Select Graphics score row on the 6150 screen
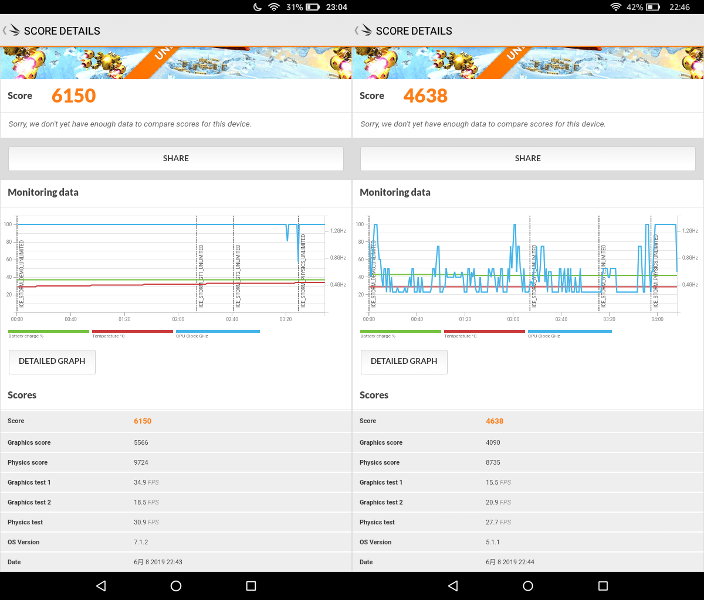This screenshot has height=600, width=704. pos(176,442)
